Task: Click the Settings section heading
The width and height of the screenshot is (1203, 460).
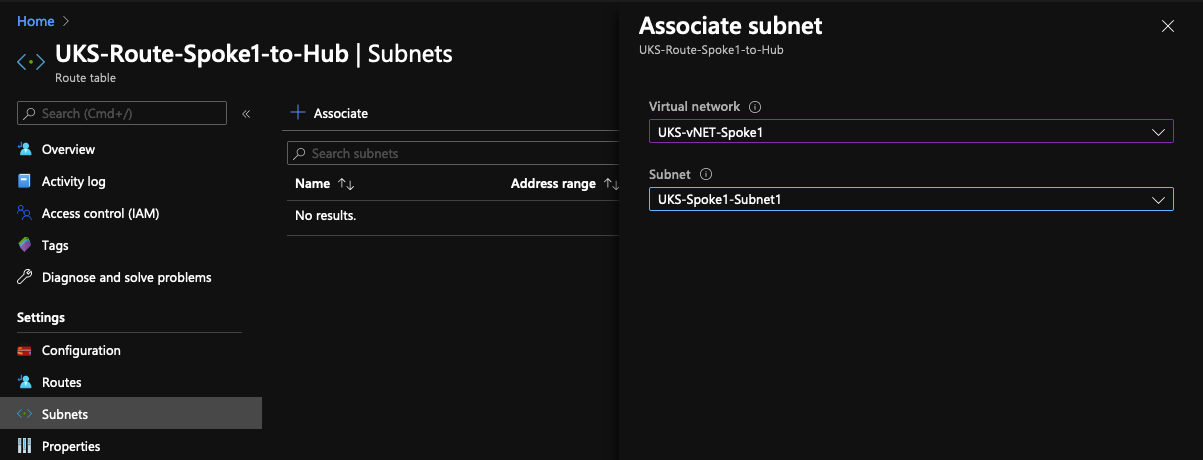Action: (41, 317)
